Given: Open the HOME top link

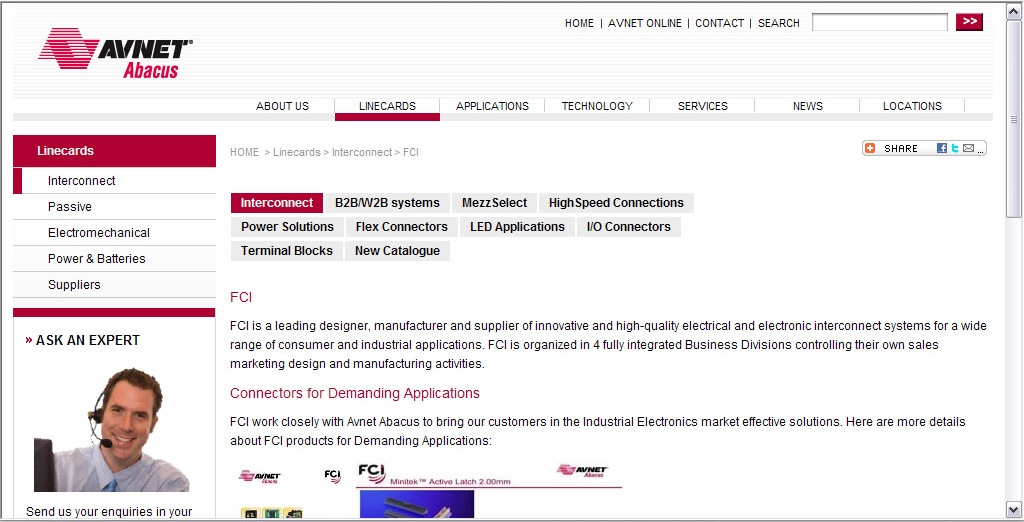Looking at the screenshot, I should 579,23.
